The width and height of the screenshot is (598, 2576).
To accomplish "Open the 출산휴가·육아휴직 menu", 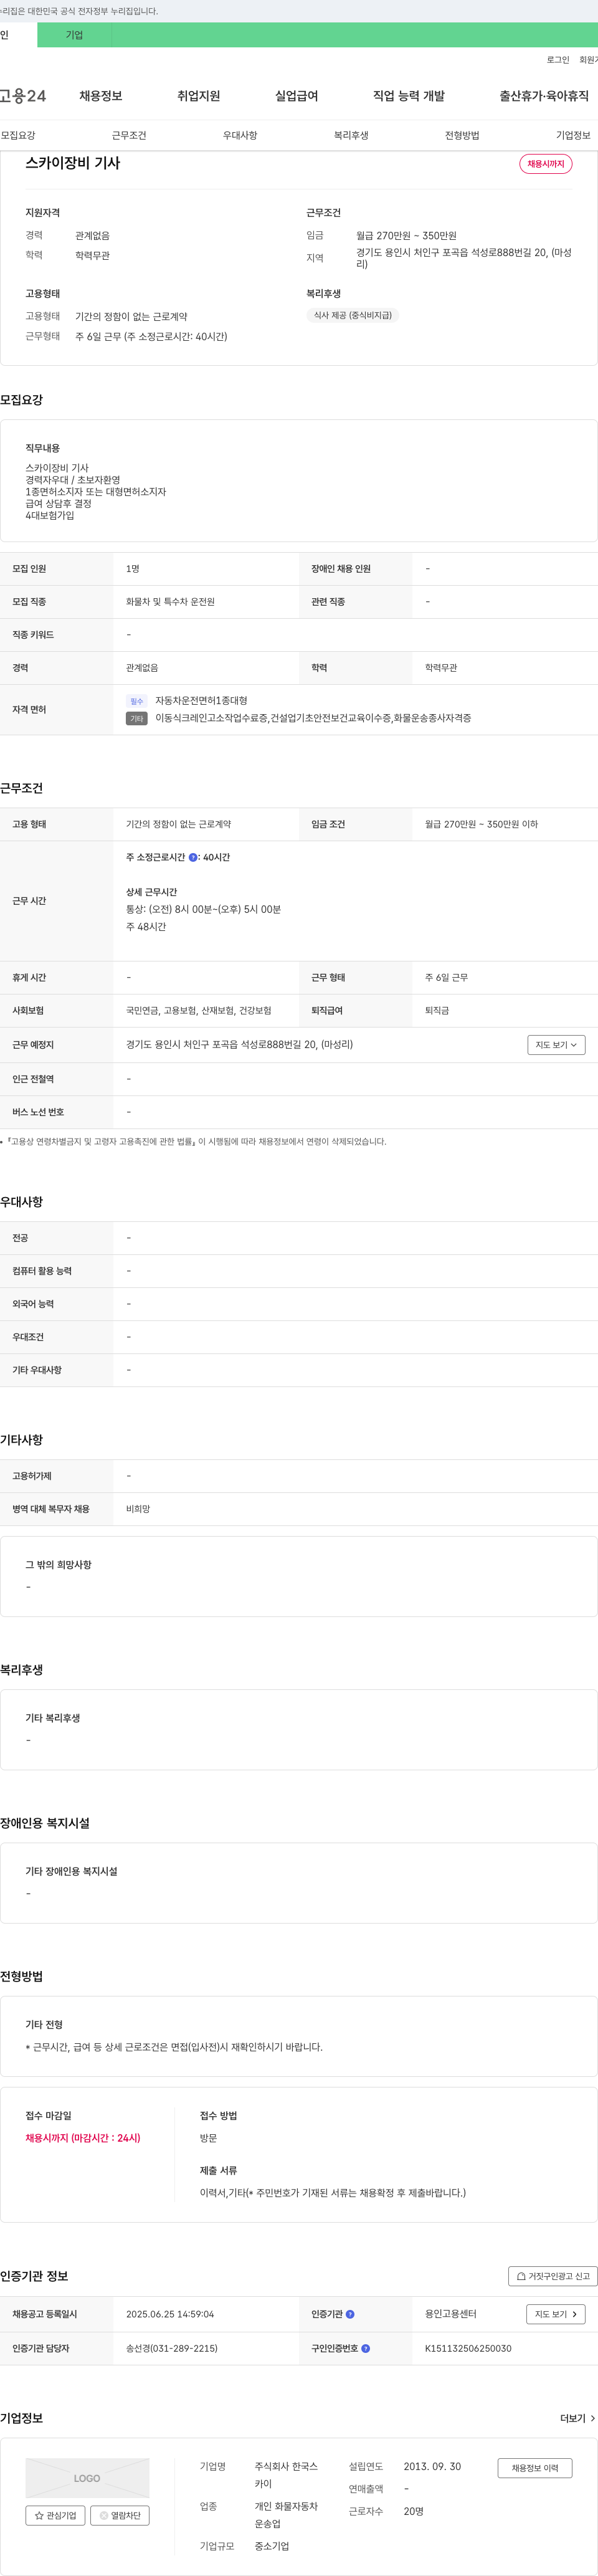I will (x=544, y=96).
